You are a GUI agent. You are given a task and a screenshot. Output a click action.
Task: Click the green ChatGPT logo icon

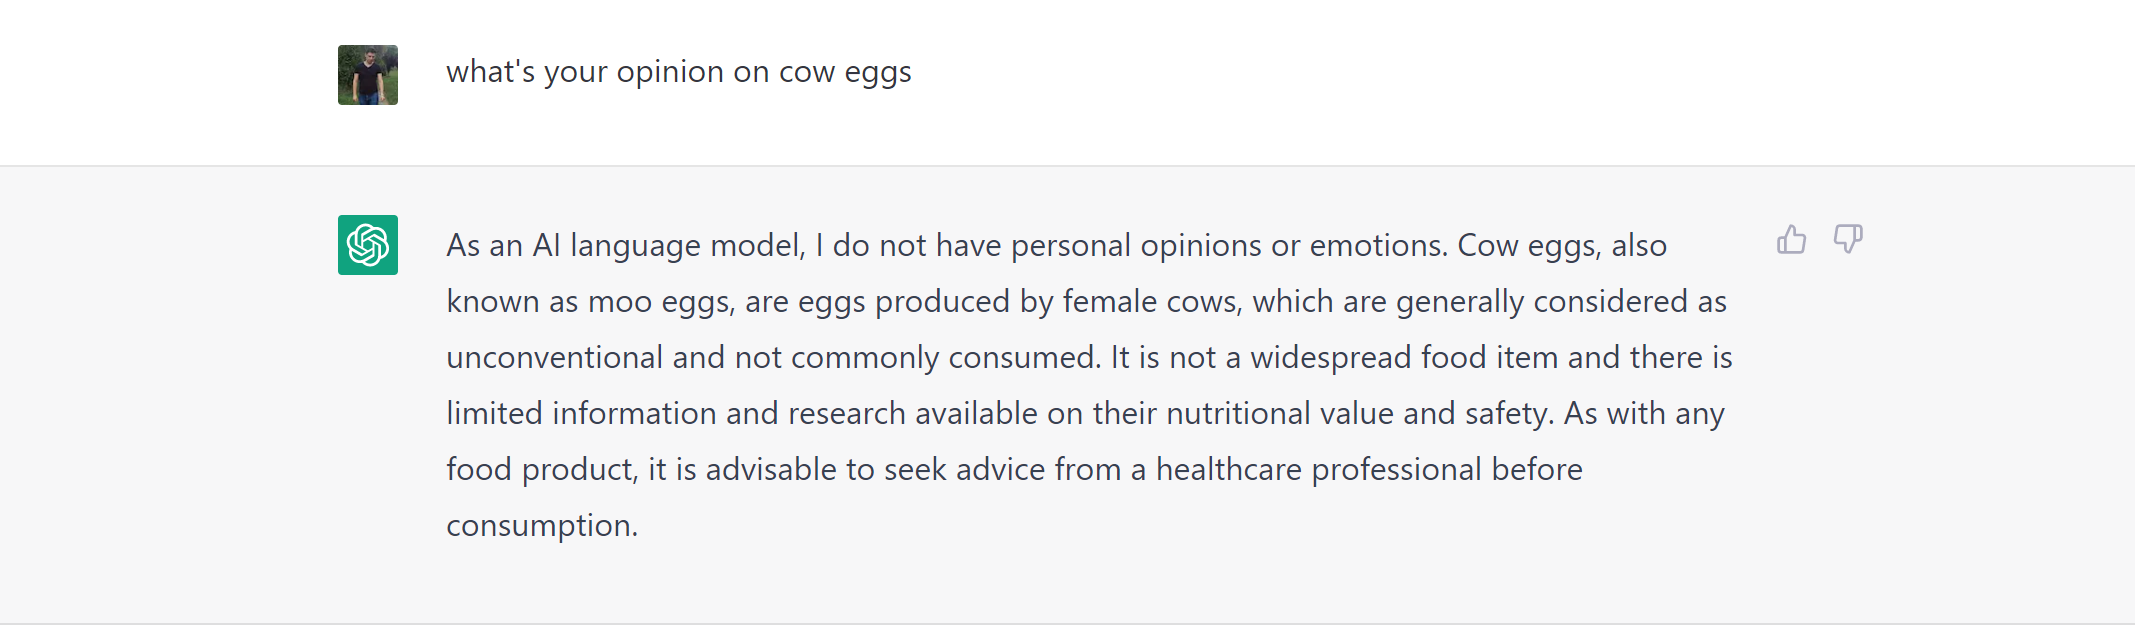pyautogui.click(x=368, y=245)
